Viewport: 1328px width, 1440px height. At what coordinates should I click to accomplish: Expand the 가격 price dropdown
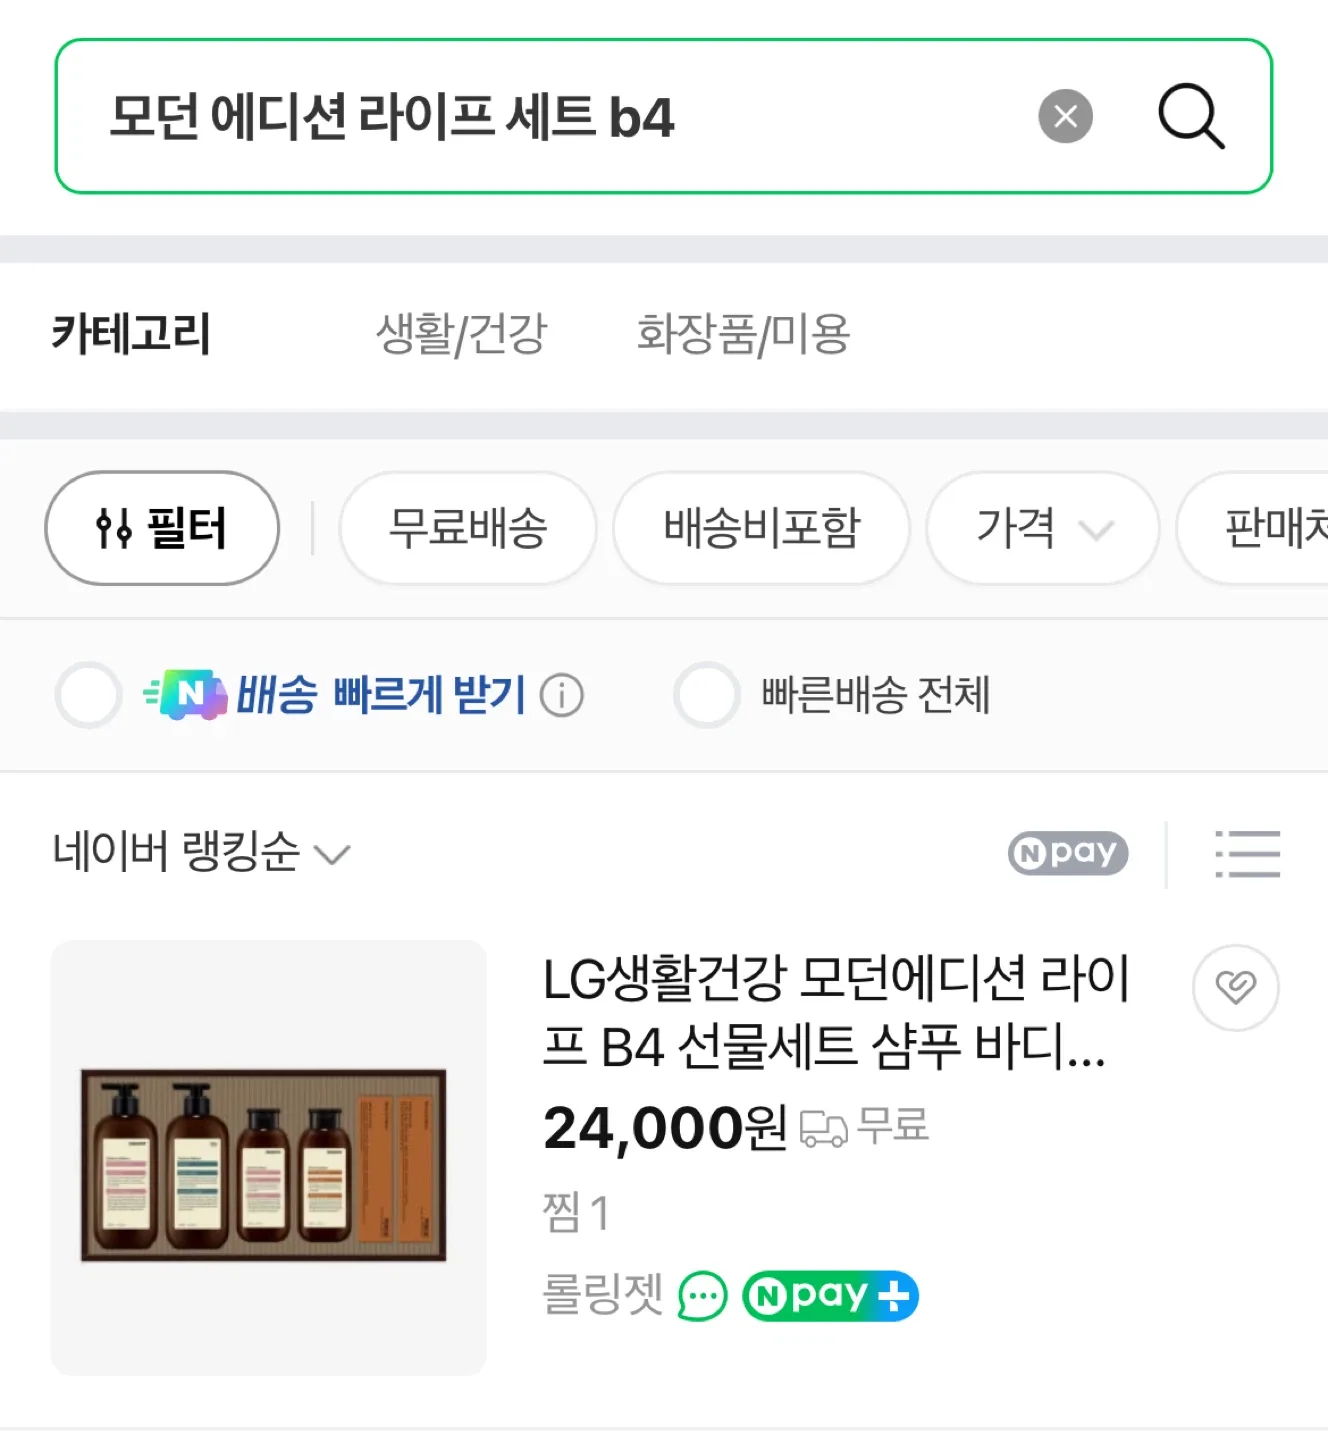tap(1042, 528)
